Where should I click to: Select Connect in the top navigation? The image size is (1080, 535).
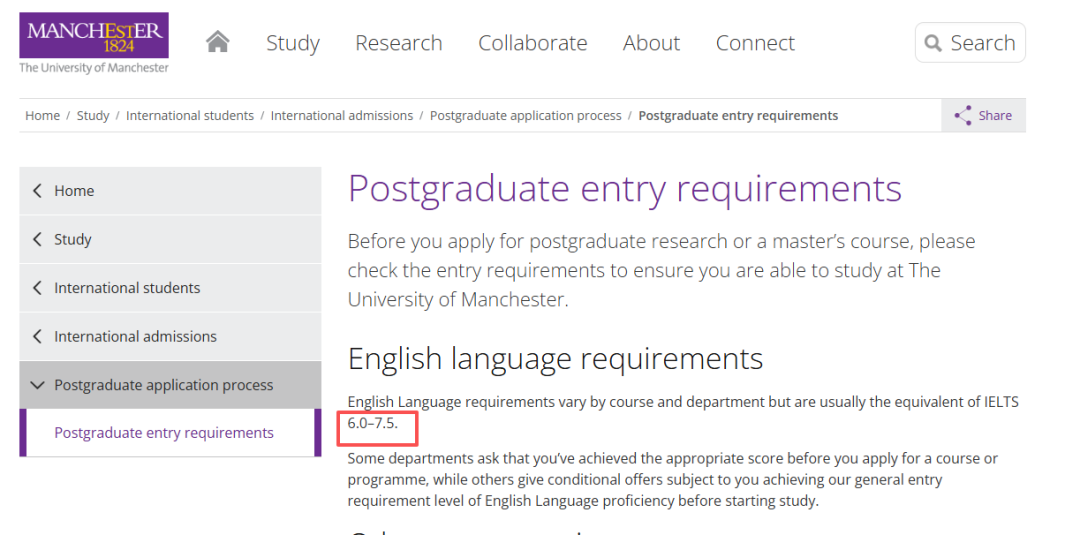[755, 43]
